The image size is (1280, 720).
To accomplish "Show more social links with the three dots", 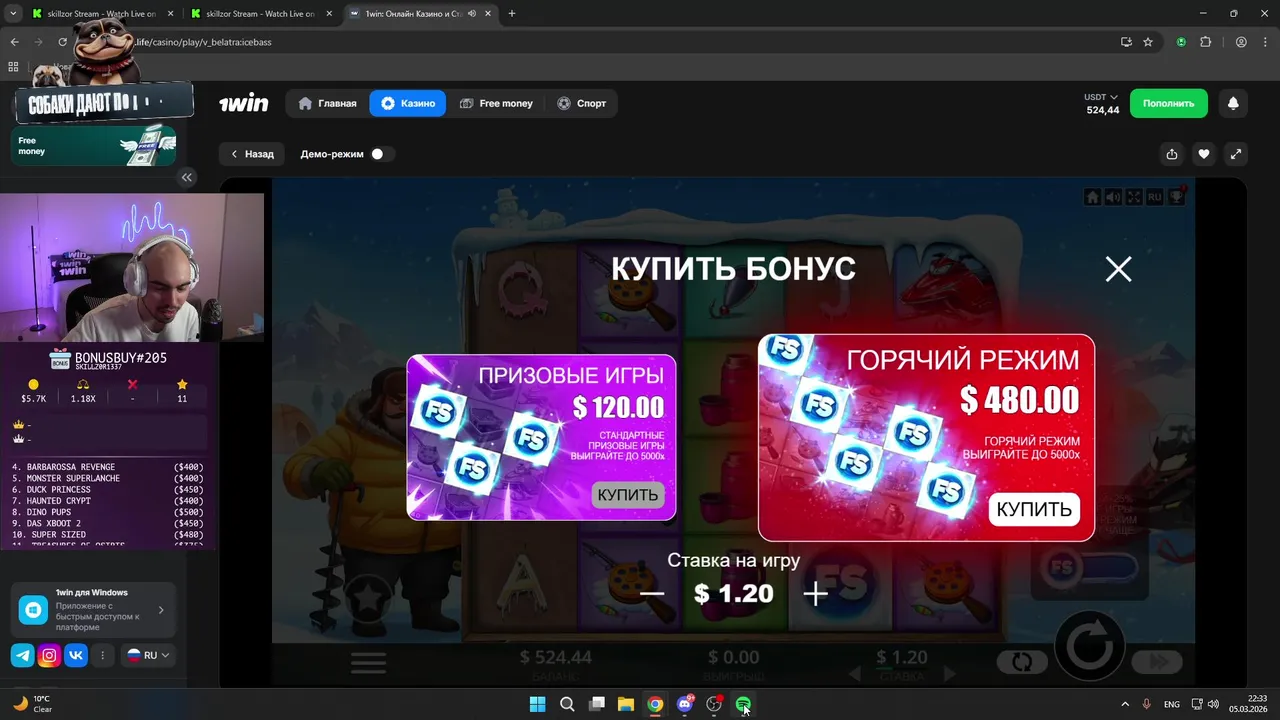I will point(103,656).
